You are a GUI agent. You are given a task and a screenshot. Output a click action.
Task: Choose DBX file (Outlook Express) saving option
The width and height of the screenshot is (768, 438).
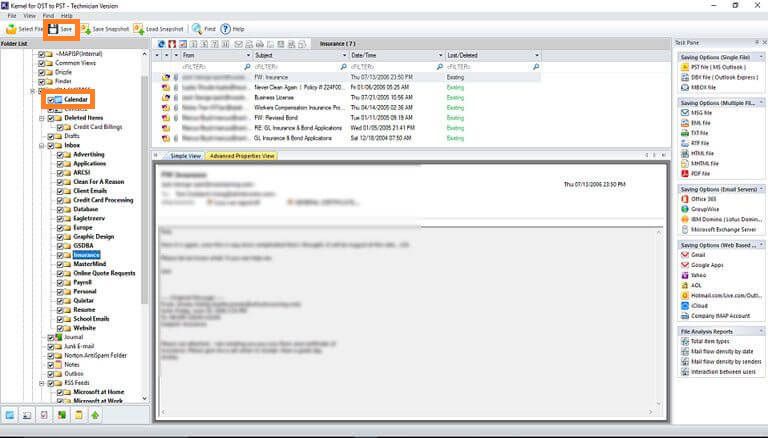point(720,77)
